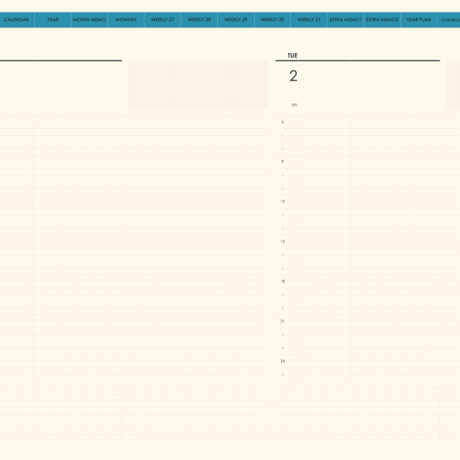Select the 15 hour label on Tuesday

[283, 241]
